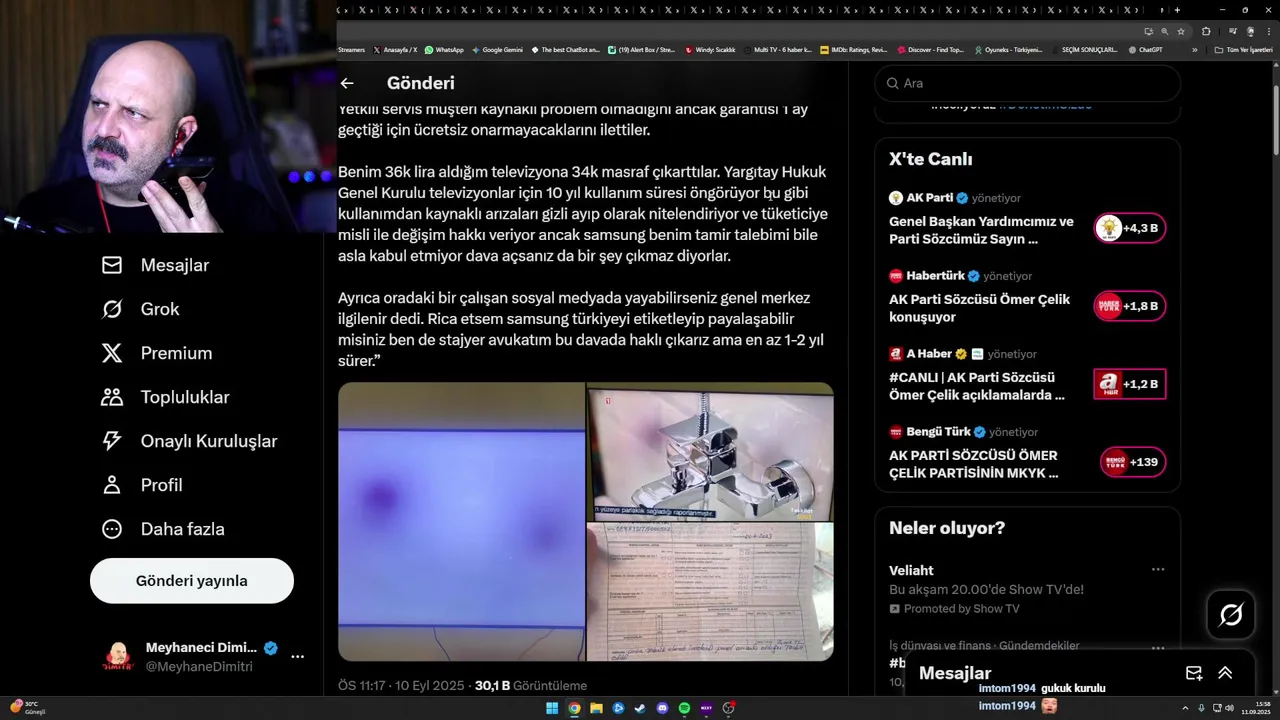Open Chrome from the taskbar

575,708
